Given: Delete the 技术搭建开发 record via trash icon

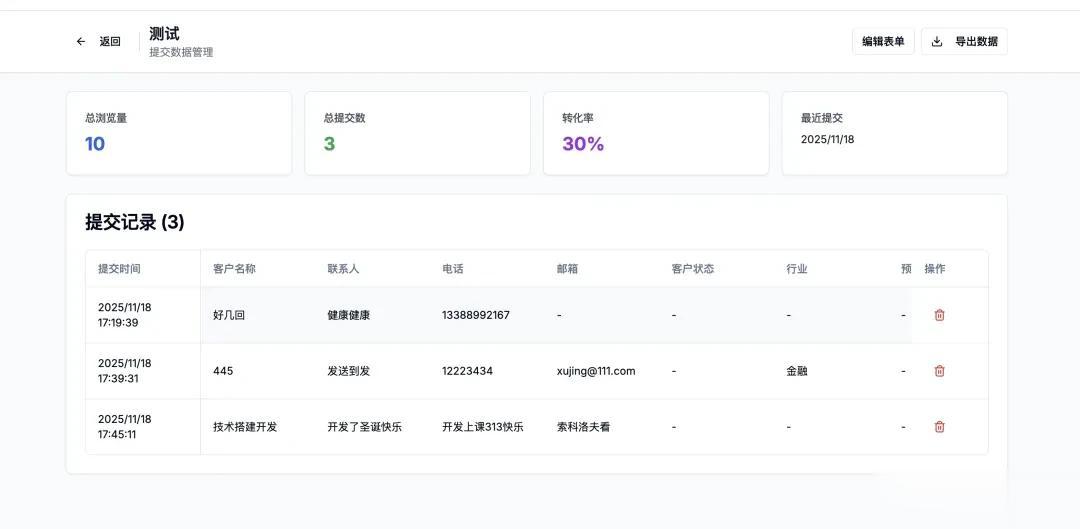Looking at the screenshot, I should click(x=939, y=427).
